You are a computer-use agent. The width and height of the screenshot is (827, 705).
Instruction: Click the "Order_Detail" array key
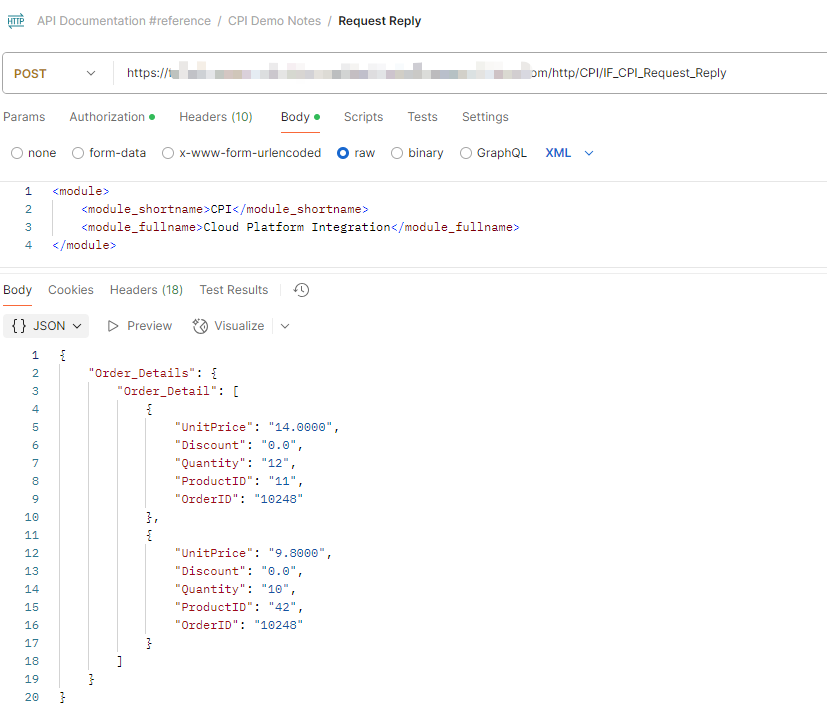[167, 391]
